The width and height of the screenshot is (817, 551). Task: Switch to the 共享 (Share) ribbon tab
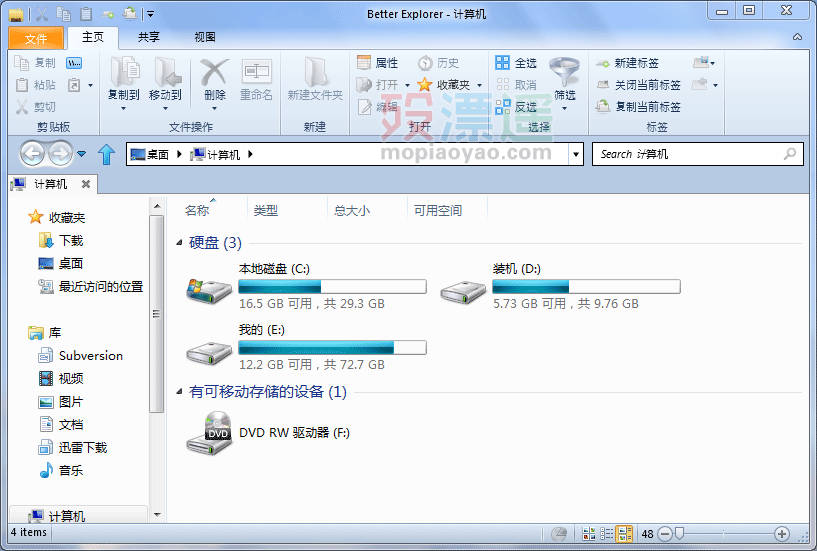coord(148,38)
